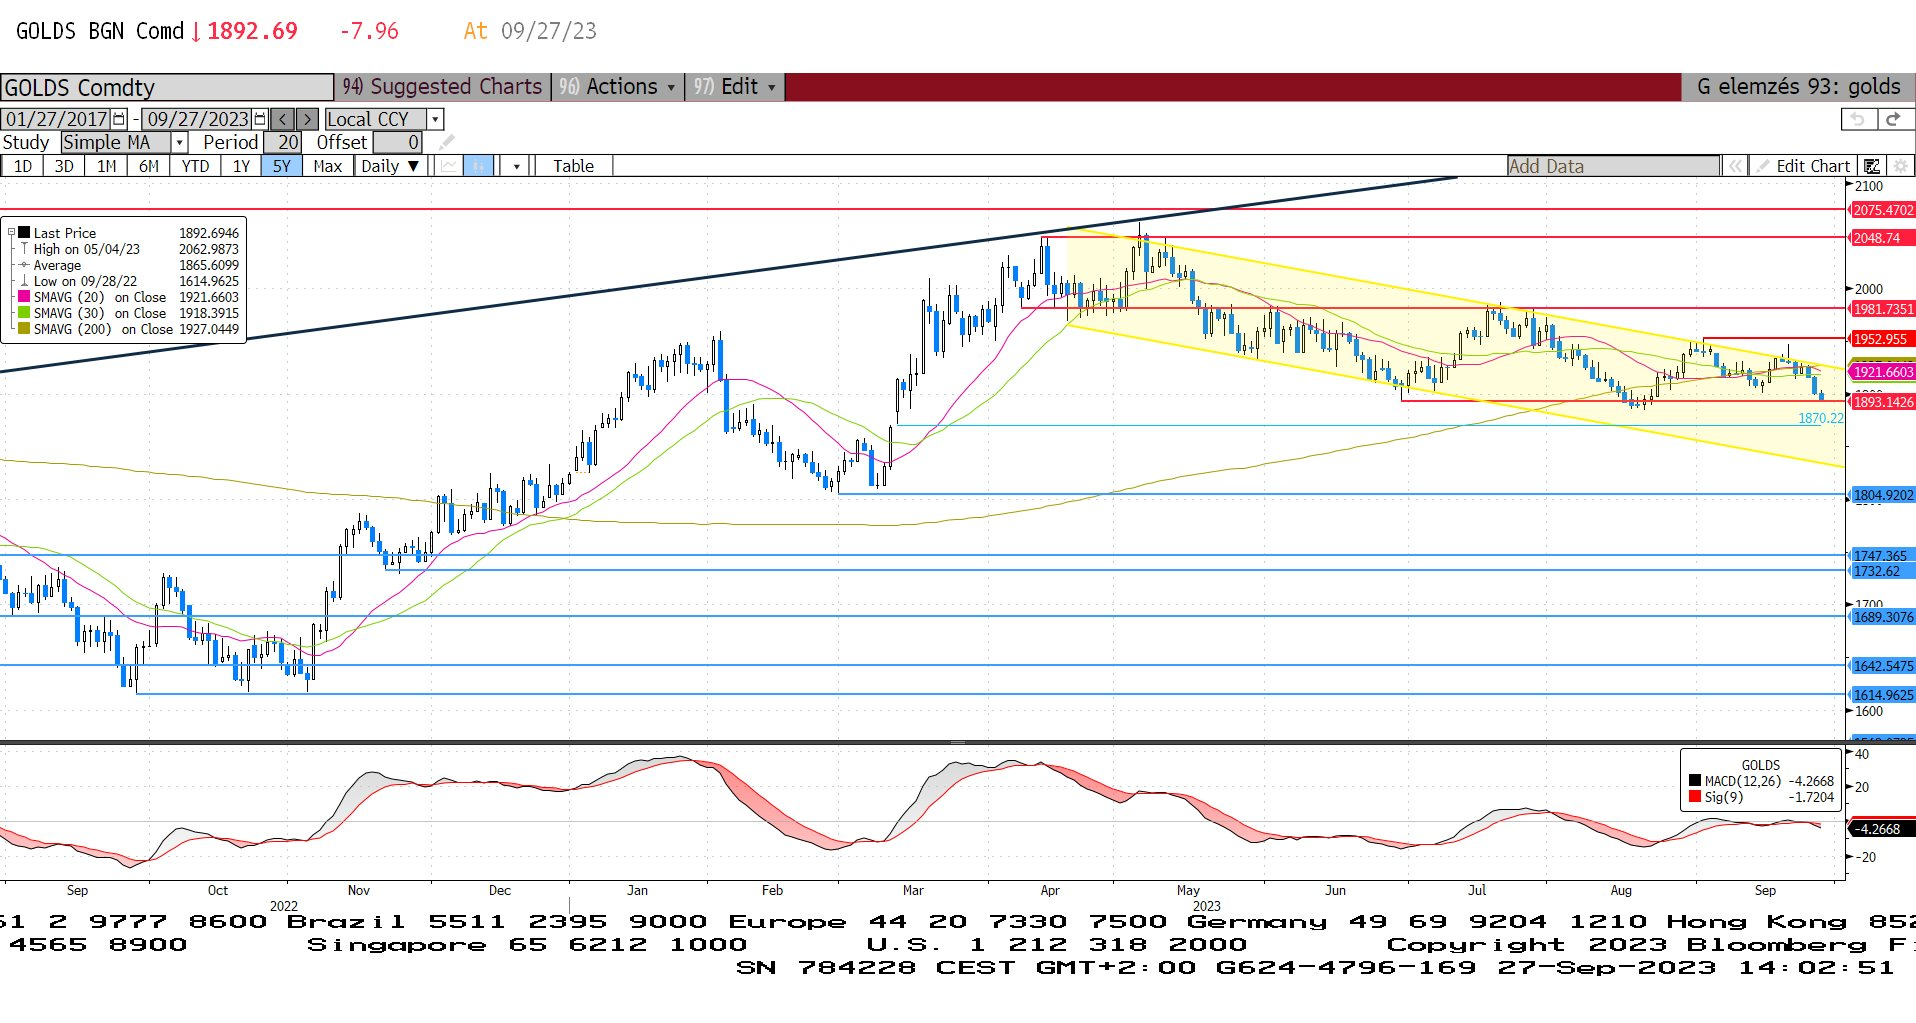Screen dimensions: 1916x1023
Task: Open 94) Suggested Charts
Action: [x=442, y=87]
